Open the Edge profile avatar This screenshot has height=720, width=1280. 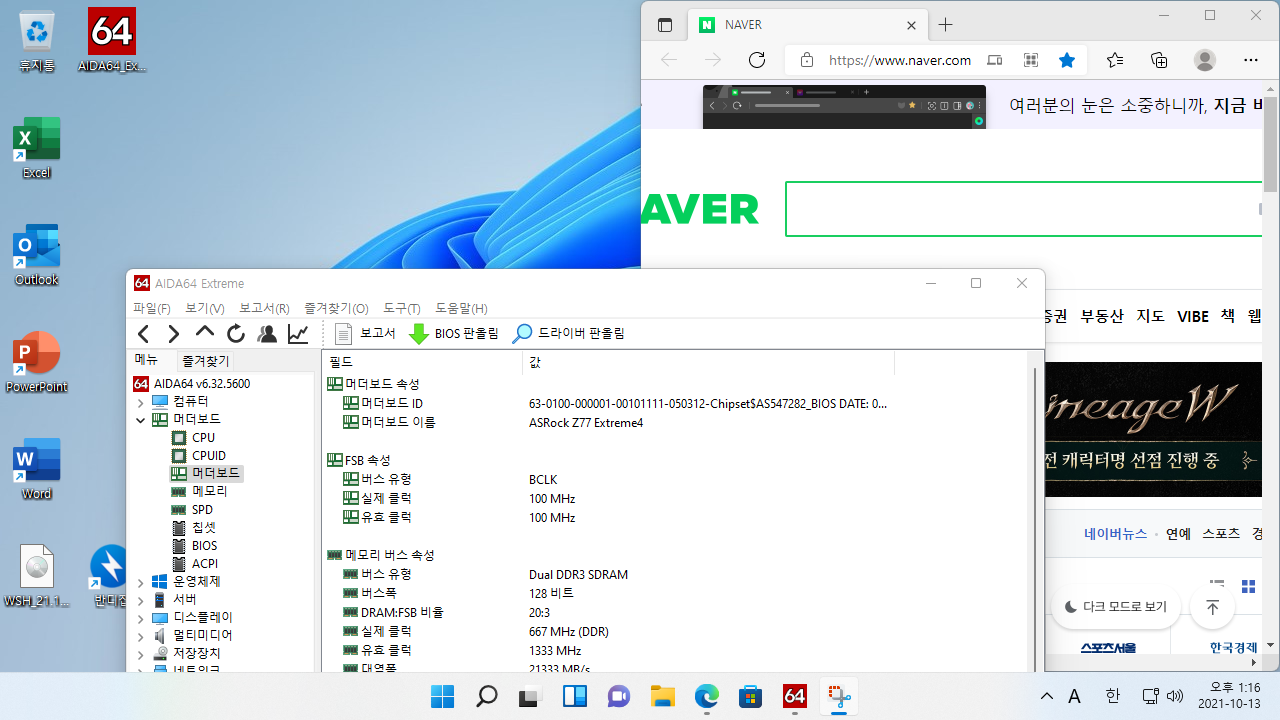pyautogui.click(x=1205, y=60)
